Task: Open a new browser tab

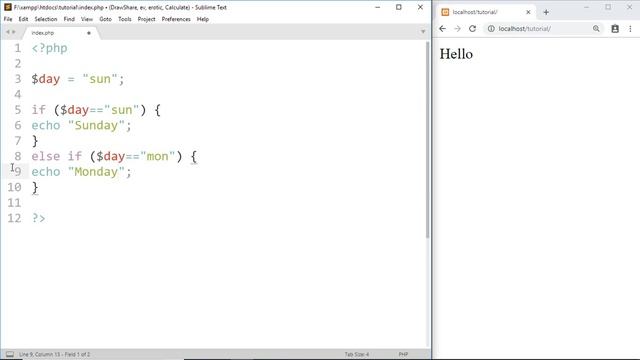Action: point(546,12)
